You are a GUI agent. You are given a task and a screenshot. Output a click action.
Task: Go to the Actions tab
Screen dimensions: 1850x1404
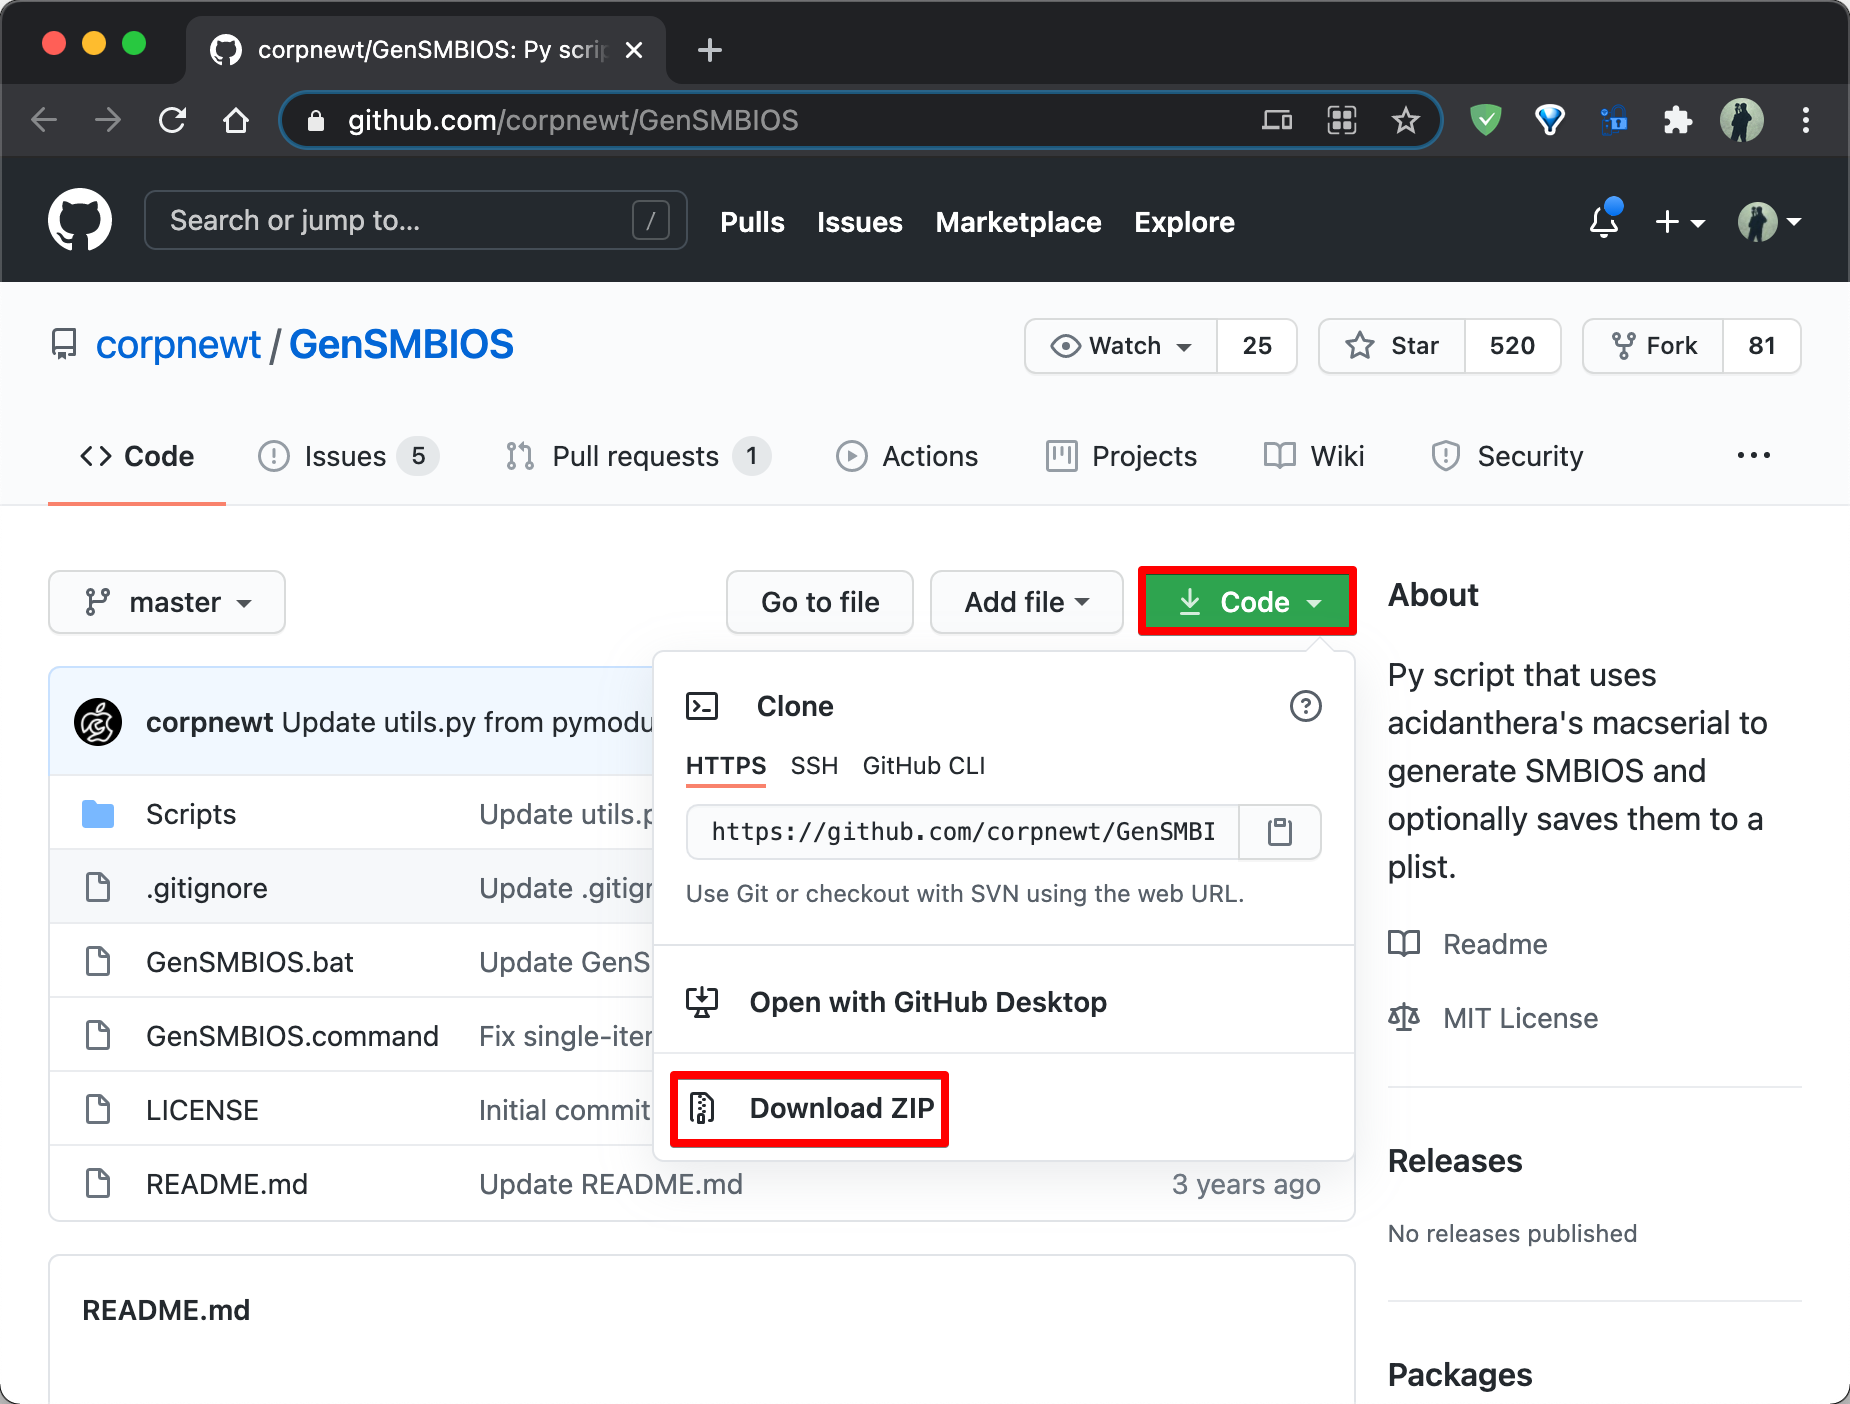[x=907, y=456]
